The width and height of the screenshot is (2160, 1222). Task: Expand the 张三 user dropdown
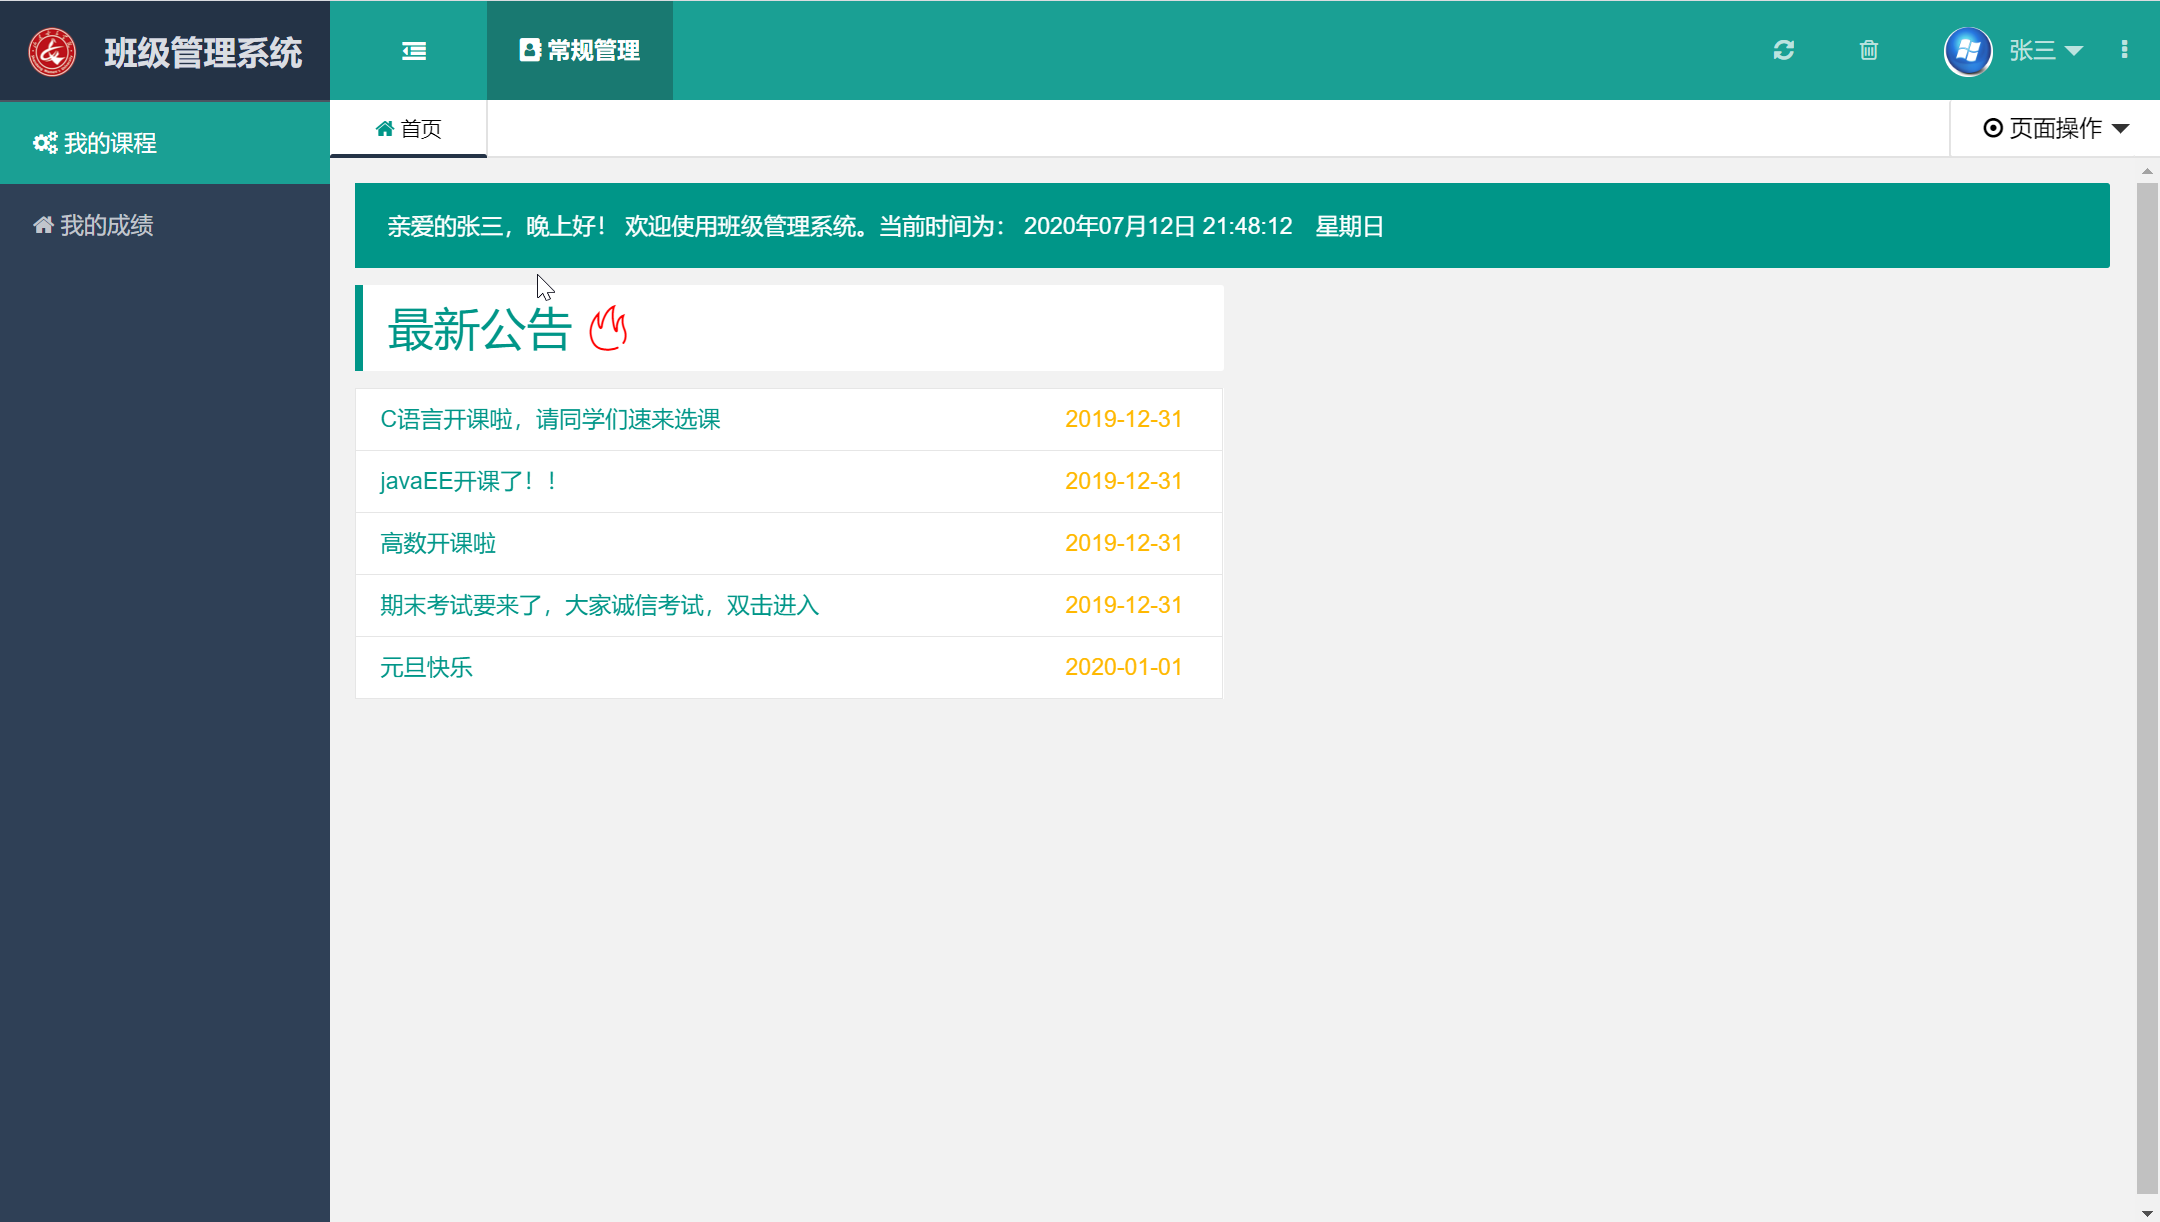click(2046, 51)
